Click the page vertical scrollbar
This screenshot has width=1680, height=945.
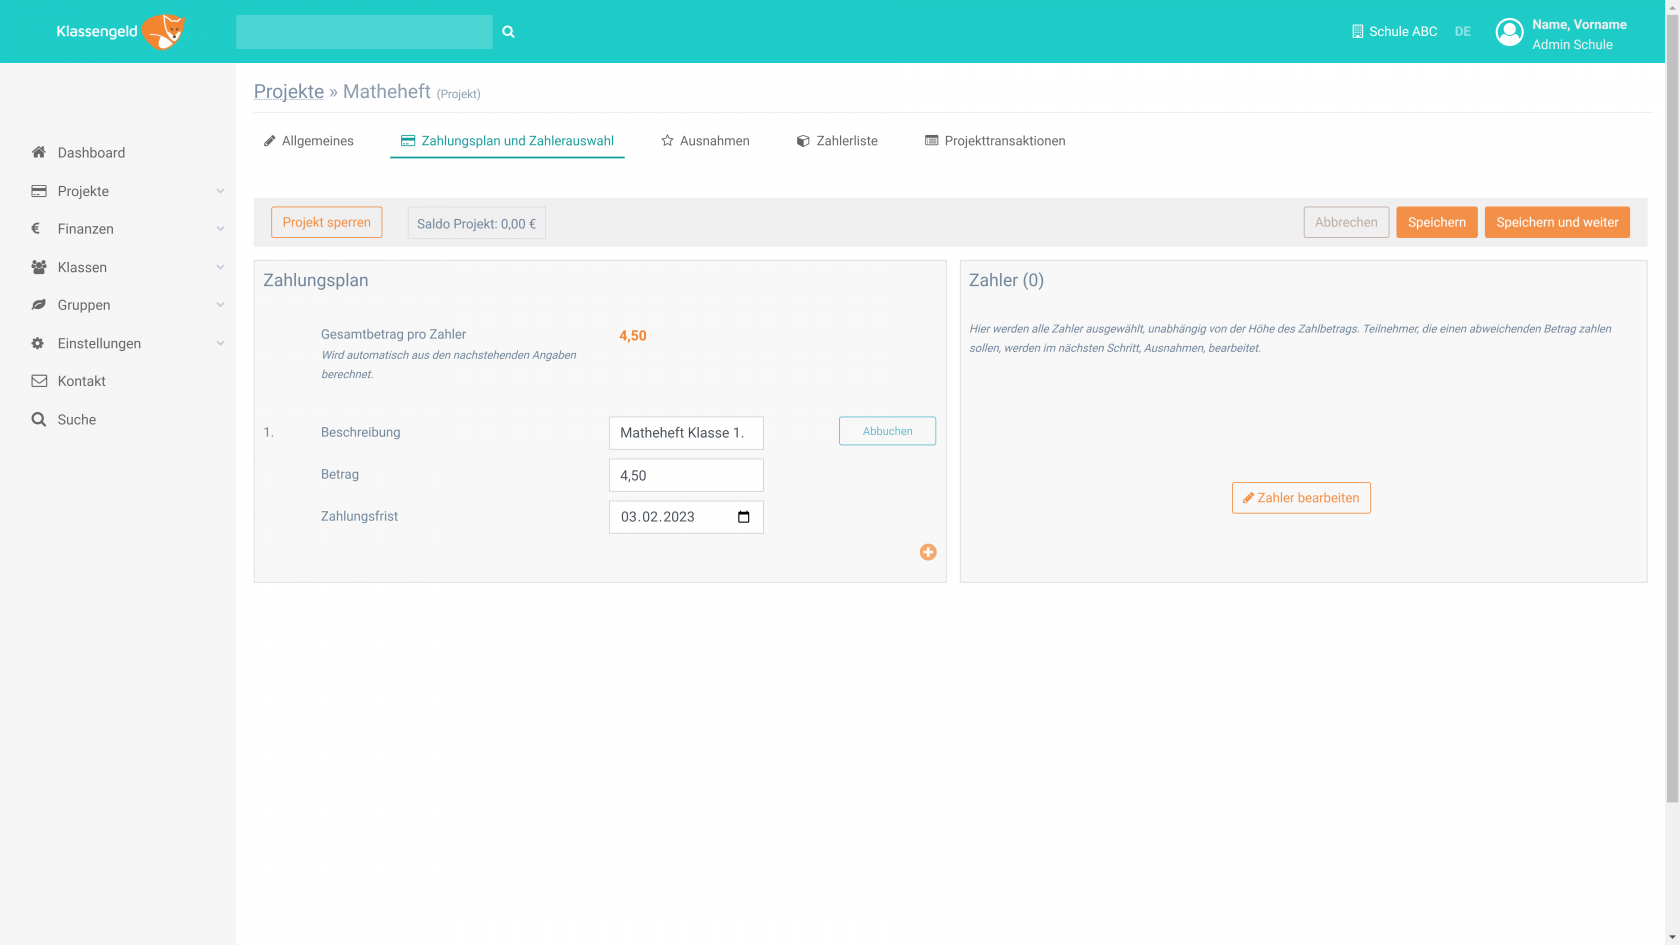coord(1672,408)
